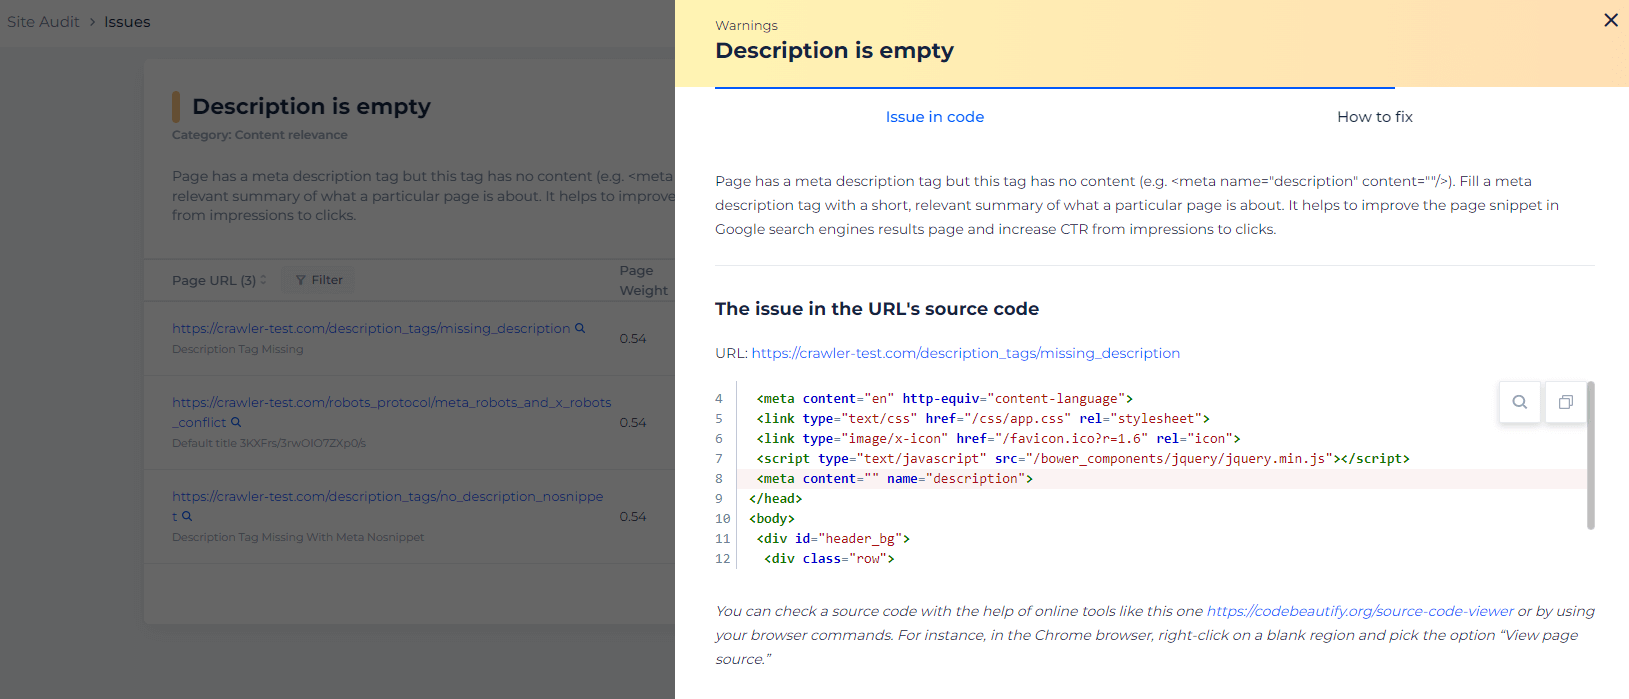Click the 0.54 weight in the no_description_nosnippet row
Viewport: 1629px width, 699px height.
coord(633,516)
